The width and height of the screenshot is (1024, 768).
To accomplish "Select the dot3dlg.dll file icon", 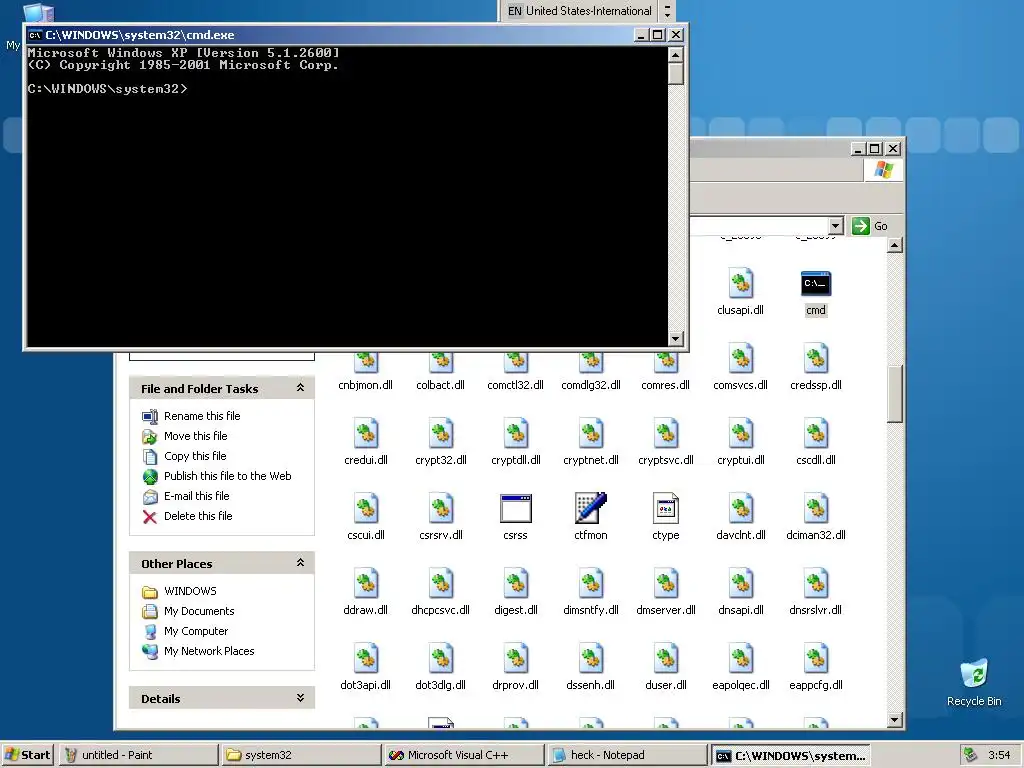I will coord(441,659).
